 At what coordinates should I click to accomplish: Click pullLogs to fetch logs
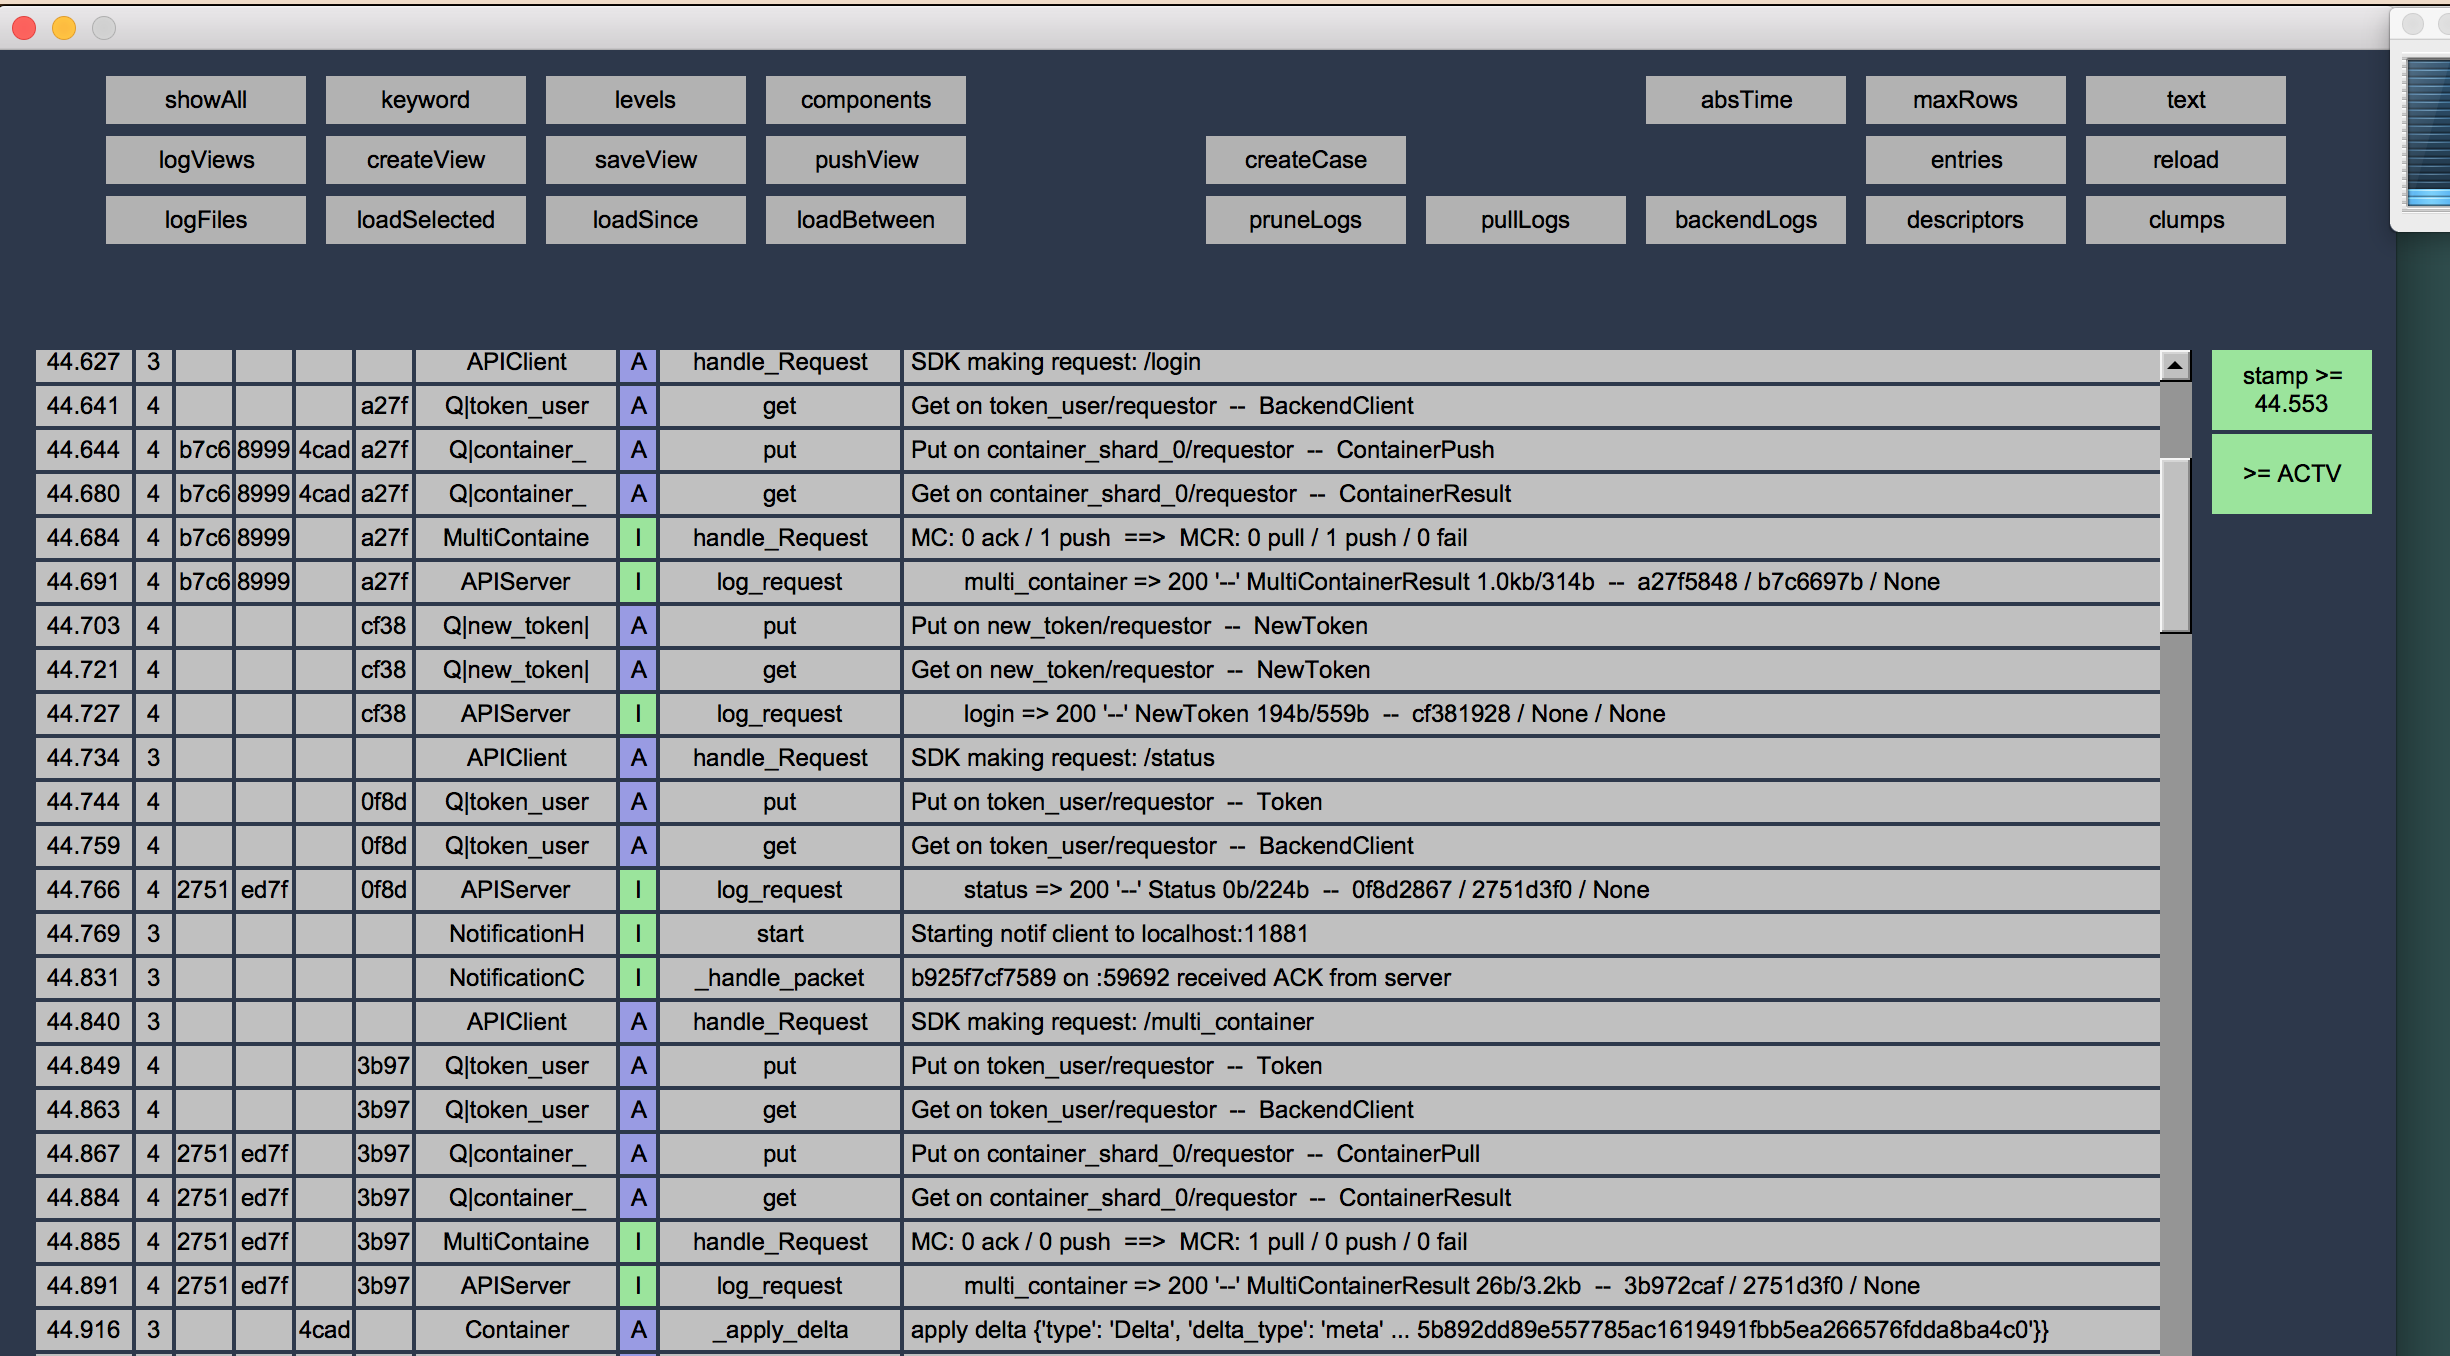pyautogui.click(x=1525, y=220)
